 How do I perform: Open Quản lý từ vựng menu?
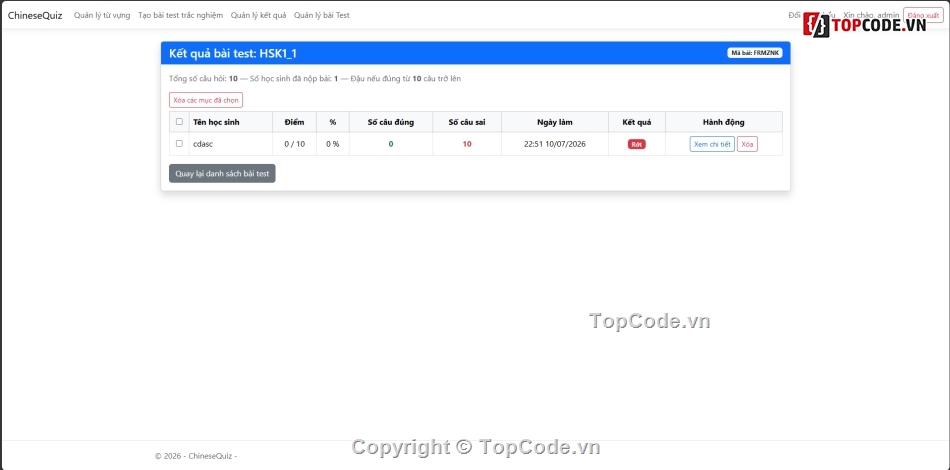point(102,15)
